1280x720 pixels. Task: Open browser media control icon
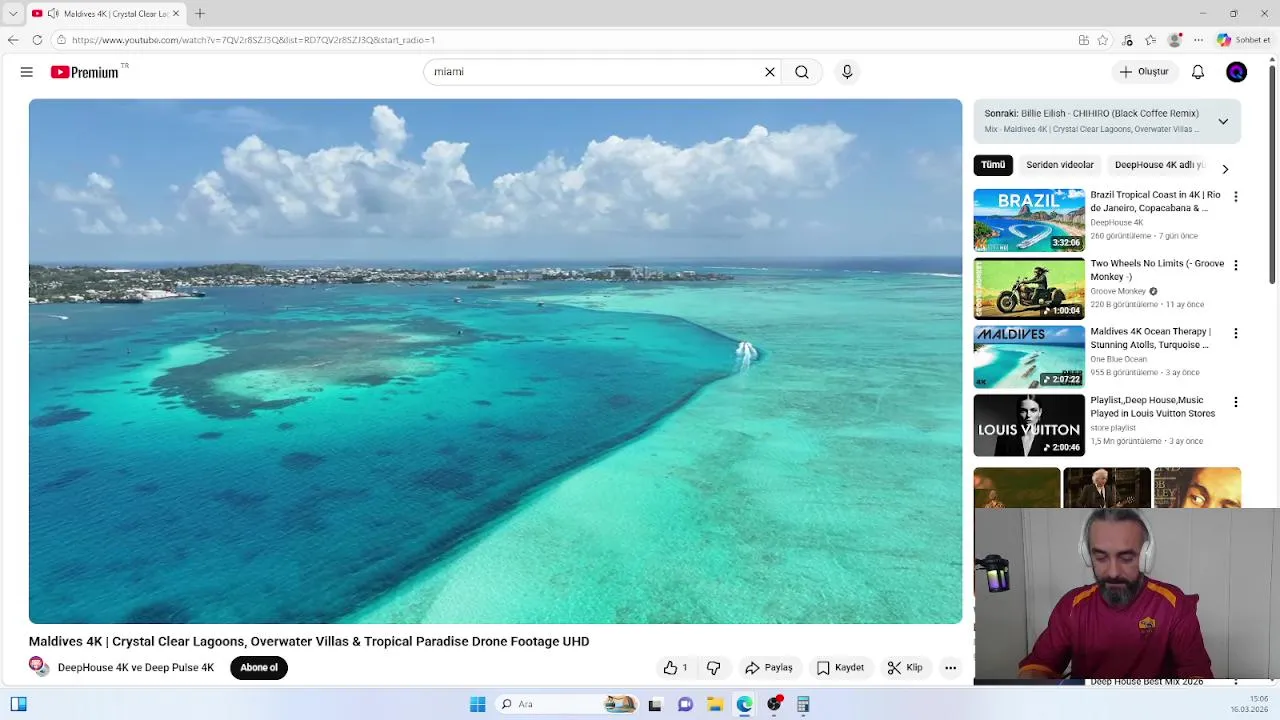(1127, 40)
